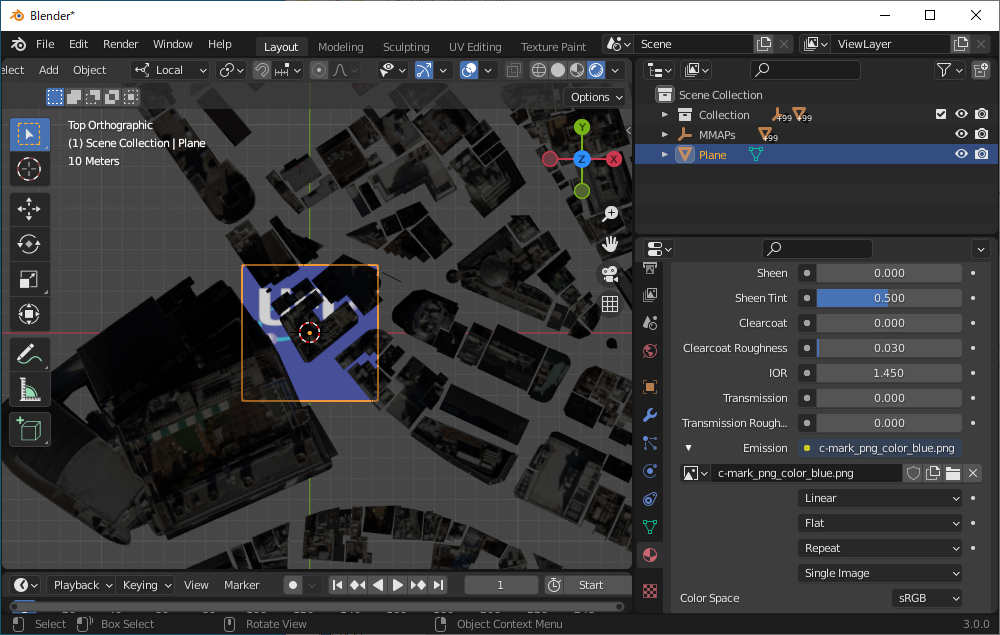Hide Collection in viewport eye icon
Screen dimensions: 1000x635
click(961, 114)
